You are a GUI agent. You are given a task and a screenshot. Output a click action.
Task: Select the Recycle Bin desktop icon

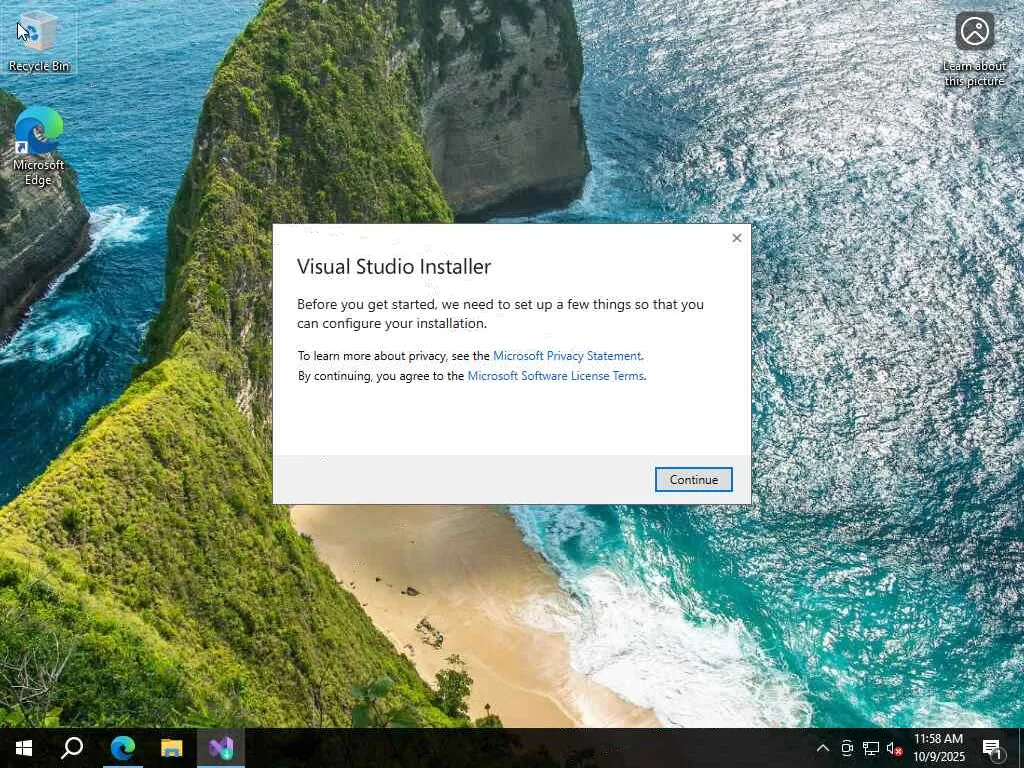point(39,41)
